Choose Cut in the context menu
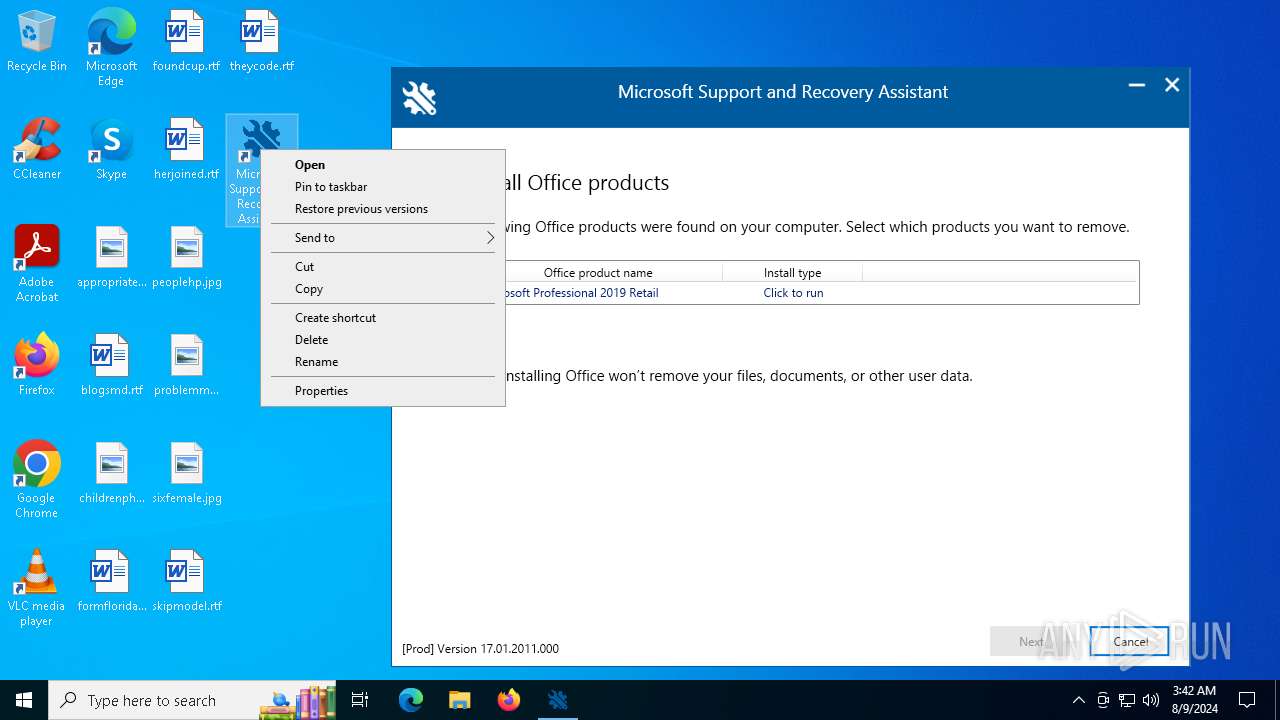Viewport: 1280px width, 720px height. point(383,267)
